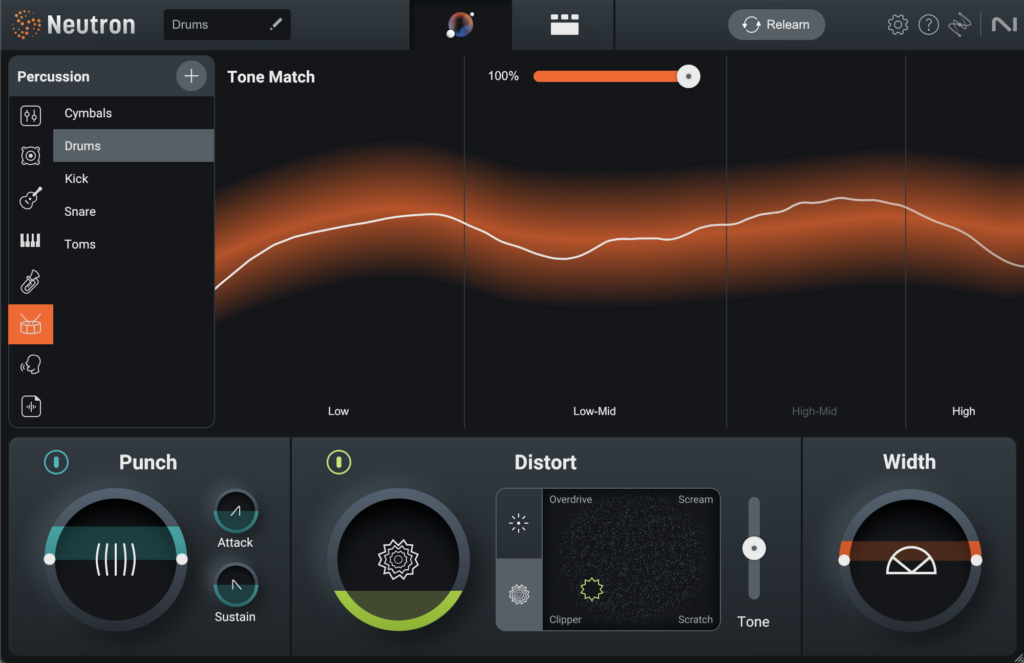Choose Drums in the Percussion list
Image resolution: width=1024 pixels, height=663 pixels.
click(x=133, y=146)
